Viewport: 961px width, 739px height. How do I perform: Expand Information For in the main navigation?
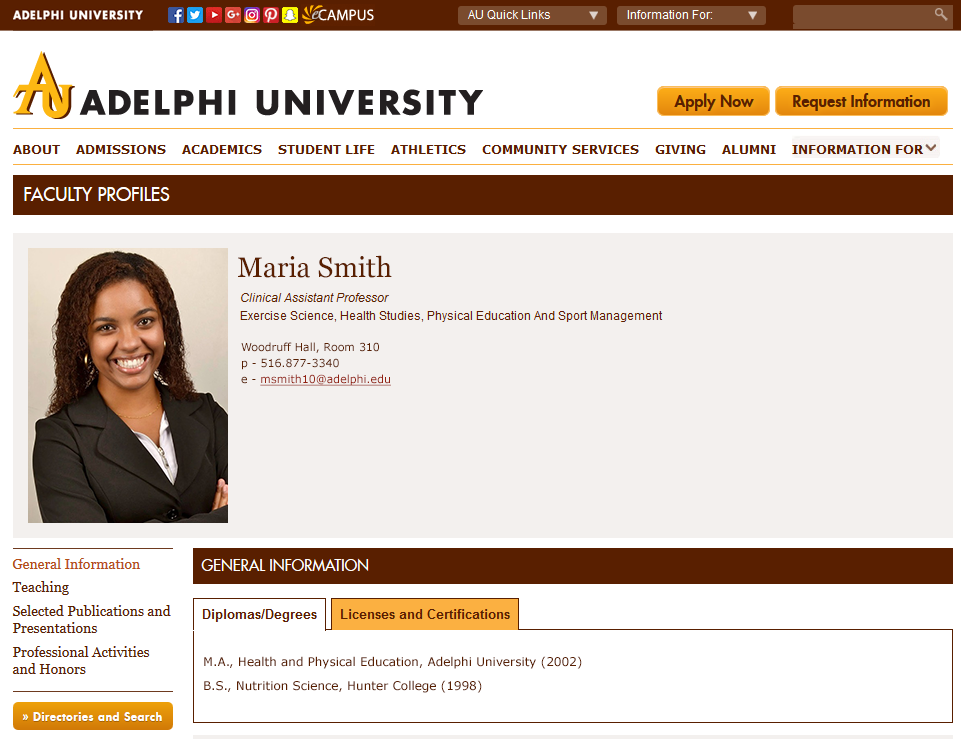[x=864, y=149]
